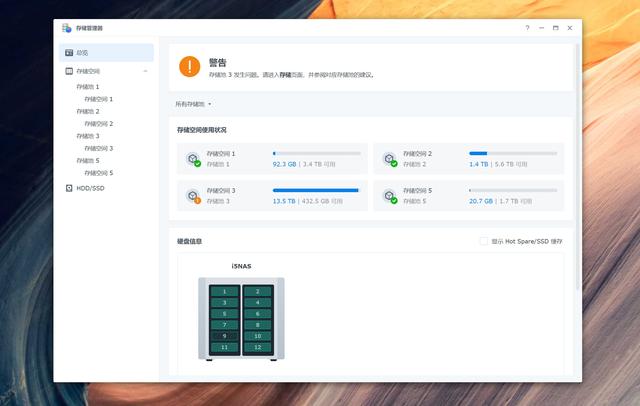The height and width of the screenshot is (406, 640).
Task: Click the 总览 overview icon in sidebar
Action: click(69, 53)
